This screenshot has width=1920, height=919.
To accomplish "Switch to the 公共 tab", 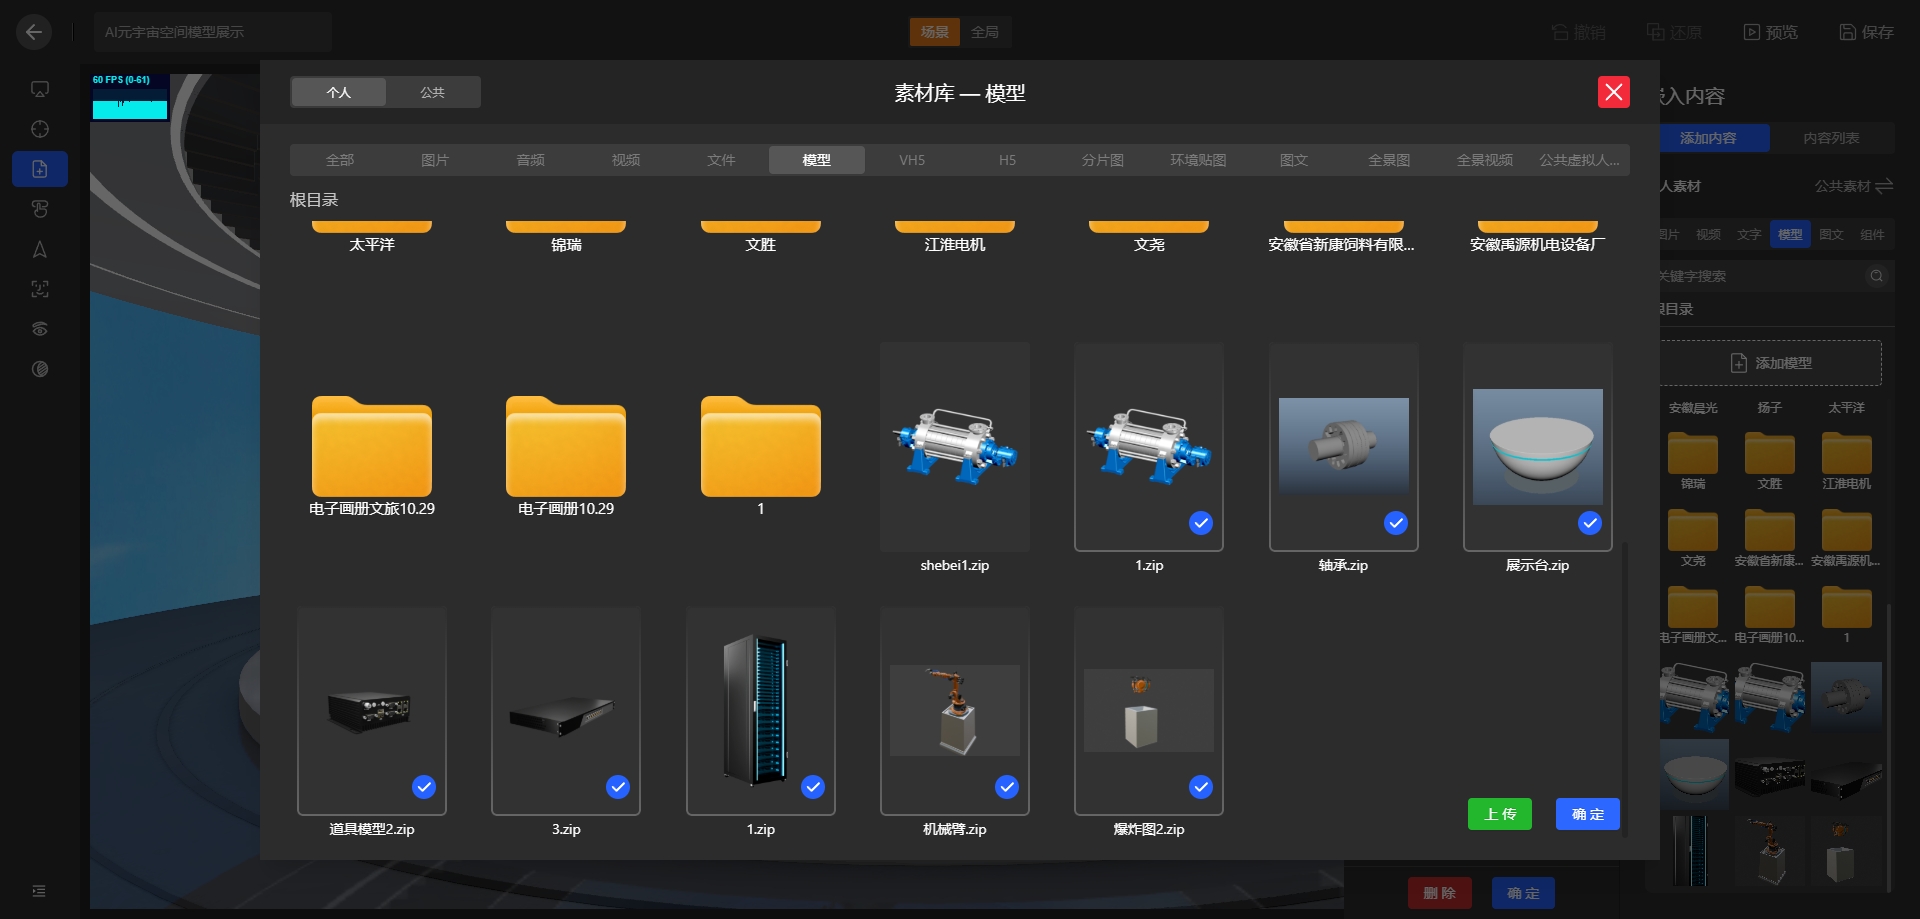I will [x=432, y=91].
